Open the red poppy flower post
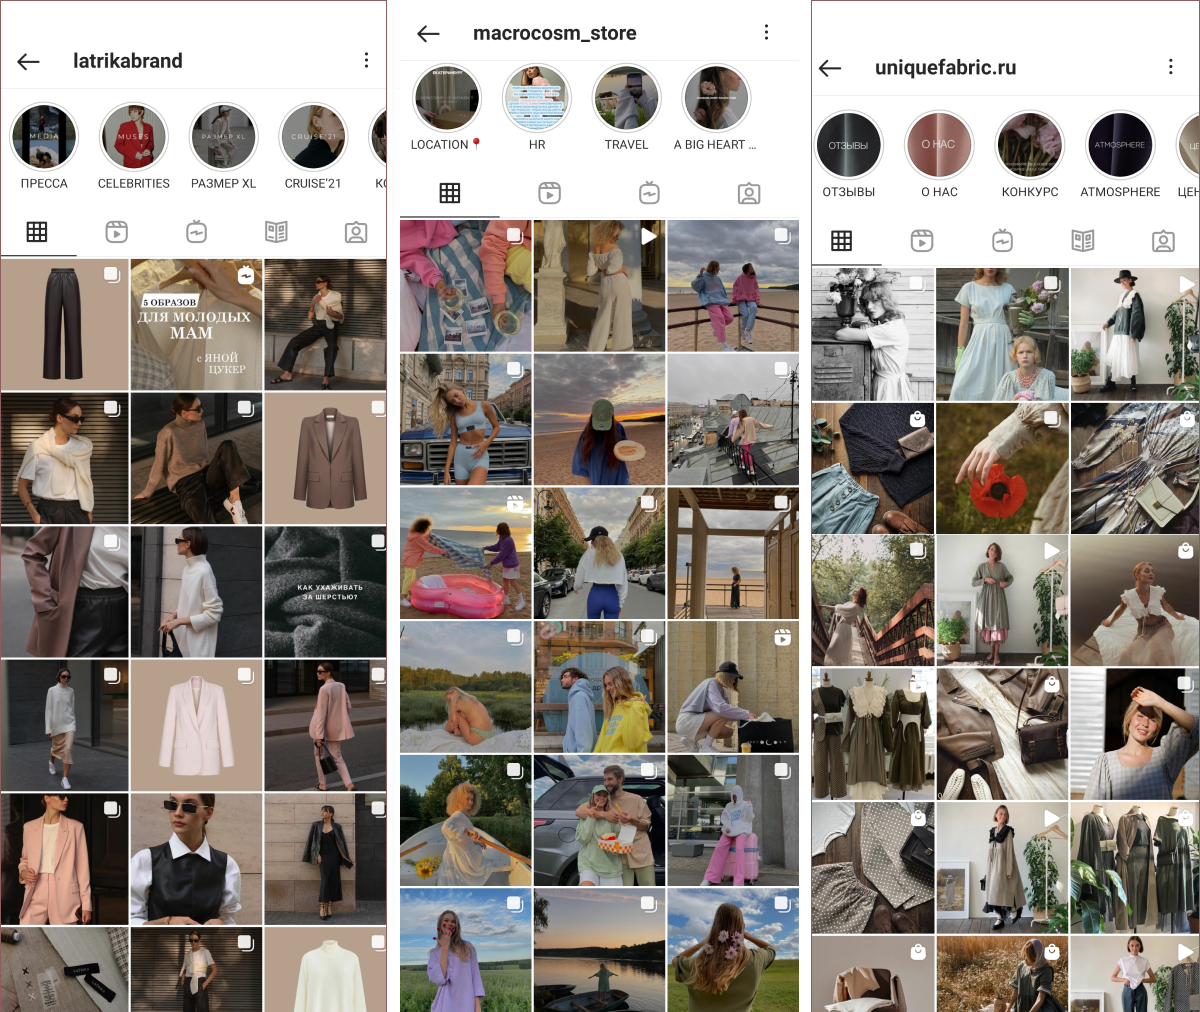This screenshot has height=1012, width=1200. 1001,468
